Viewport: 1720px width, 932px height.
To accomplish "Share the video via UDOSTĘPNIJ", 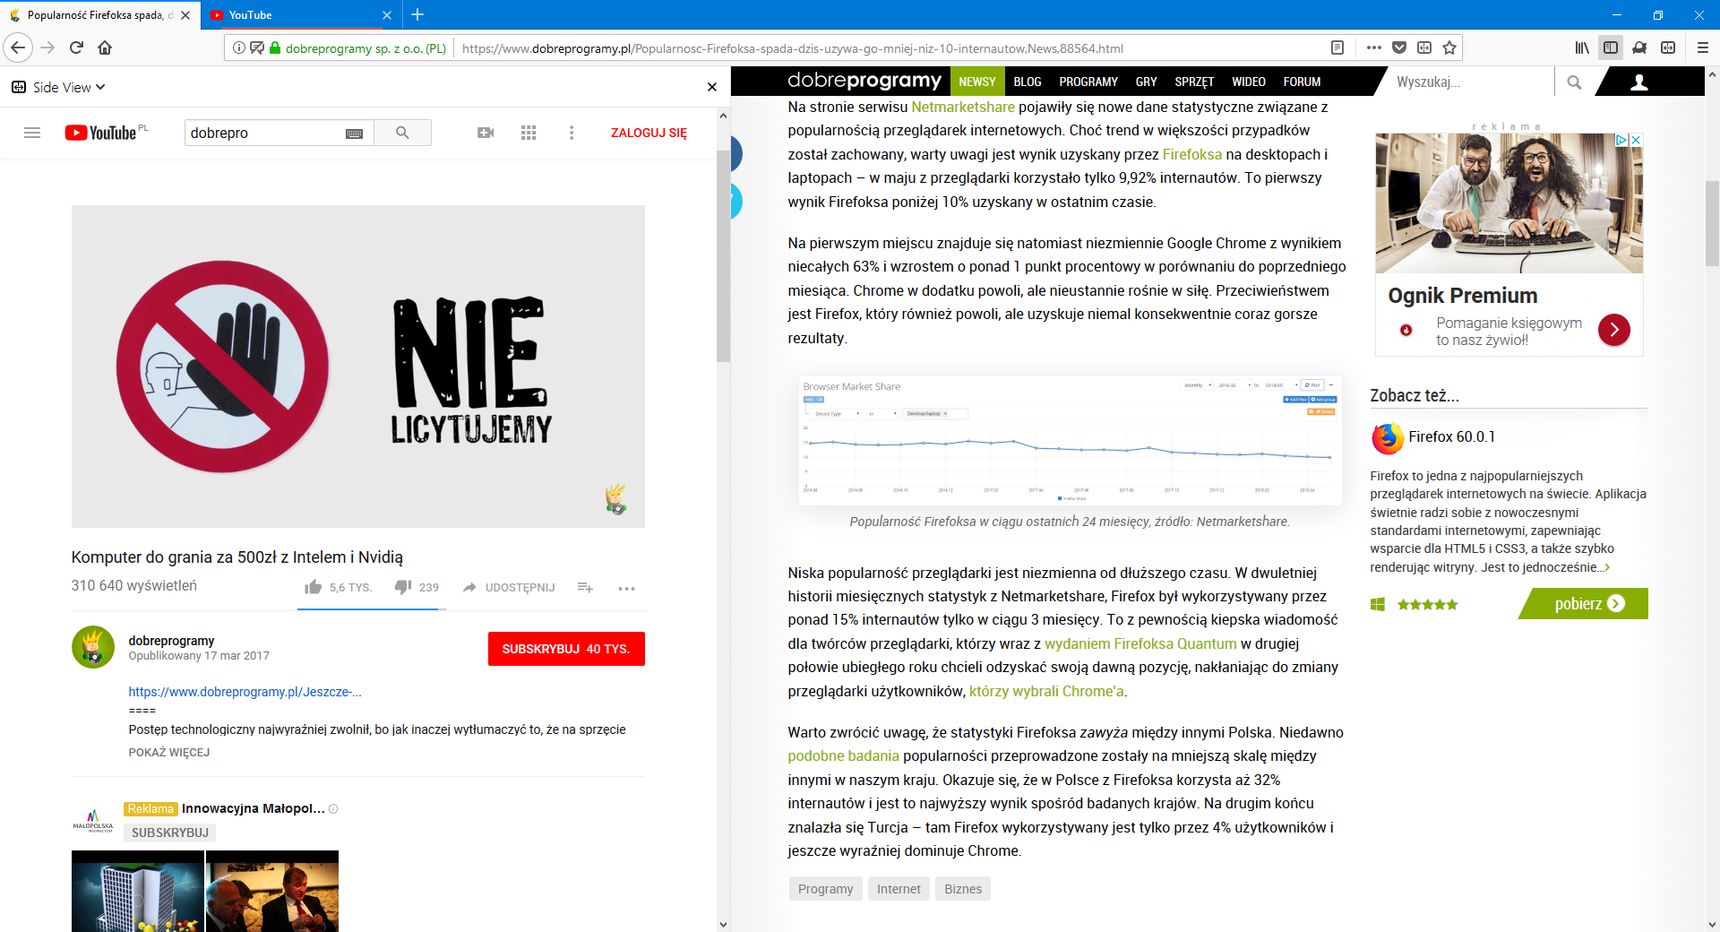I will point(509,587).
